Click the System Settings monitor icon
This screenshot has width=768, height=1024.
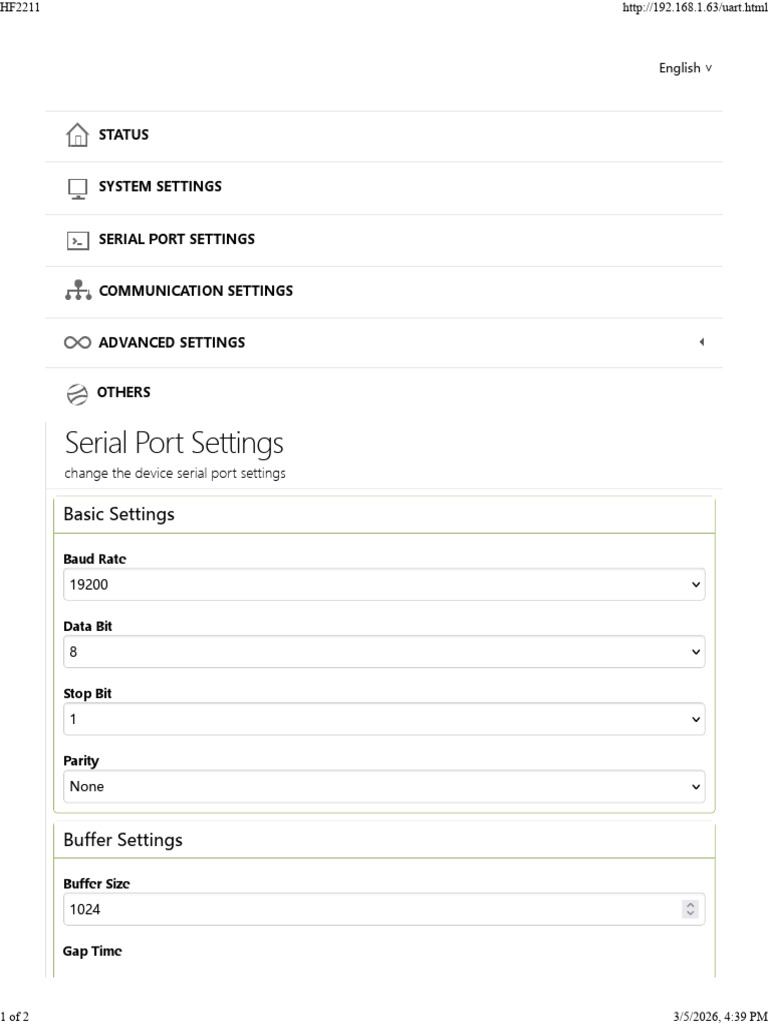pos(78,188)
